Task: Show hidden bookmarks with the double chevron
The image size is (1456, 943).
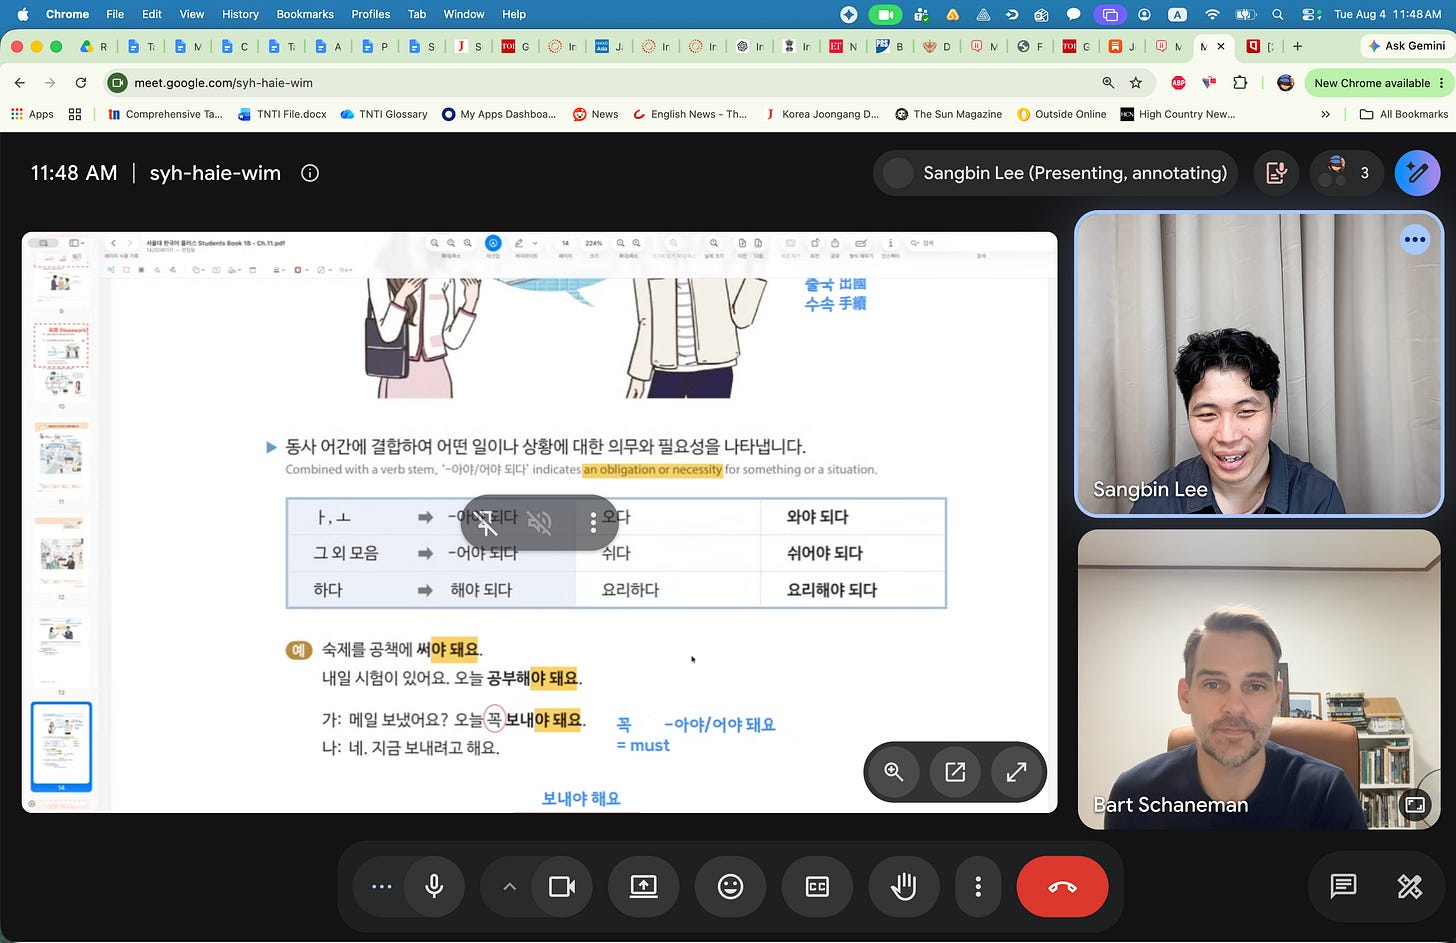Action: pyautogui.click(x=1325, y=114)
